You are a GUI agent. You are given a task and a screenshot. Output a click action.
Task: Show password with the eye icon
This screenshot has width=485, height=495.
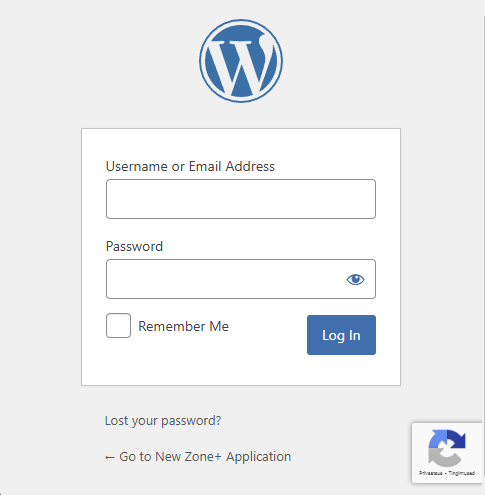[x=355, y=279]
